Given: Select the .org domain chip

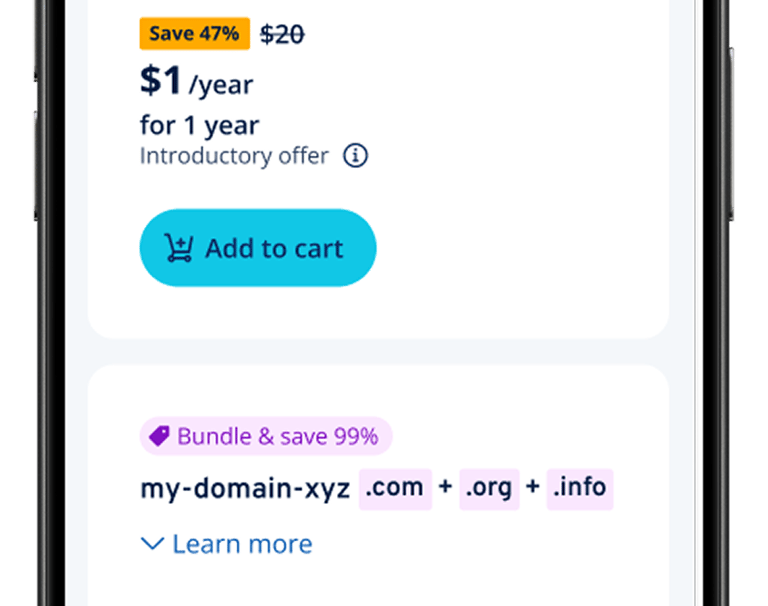Looking at the screenshot, I should pyautogui.click(x=489, y=488).
